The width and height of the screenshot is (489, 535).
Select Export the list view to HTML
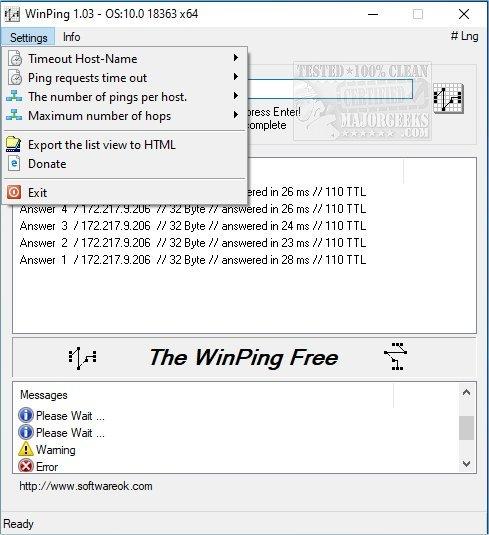pos(102,145)
